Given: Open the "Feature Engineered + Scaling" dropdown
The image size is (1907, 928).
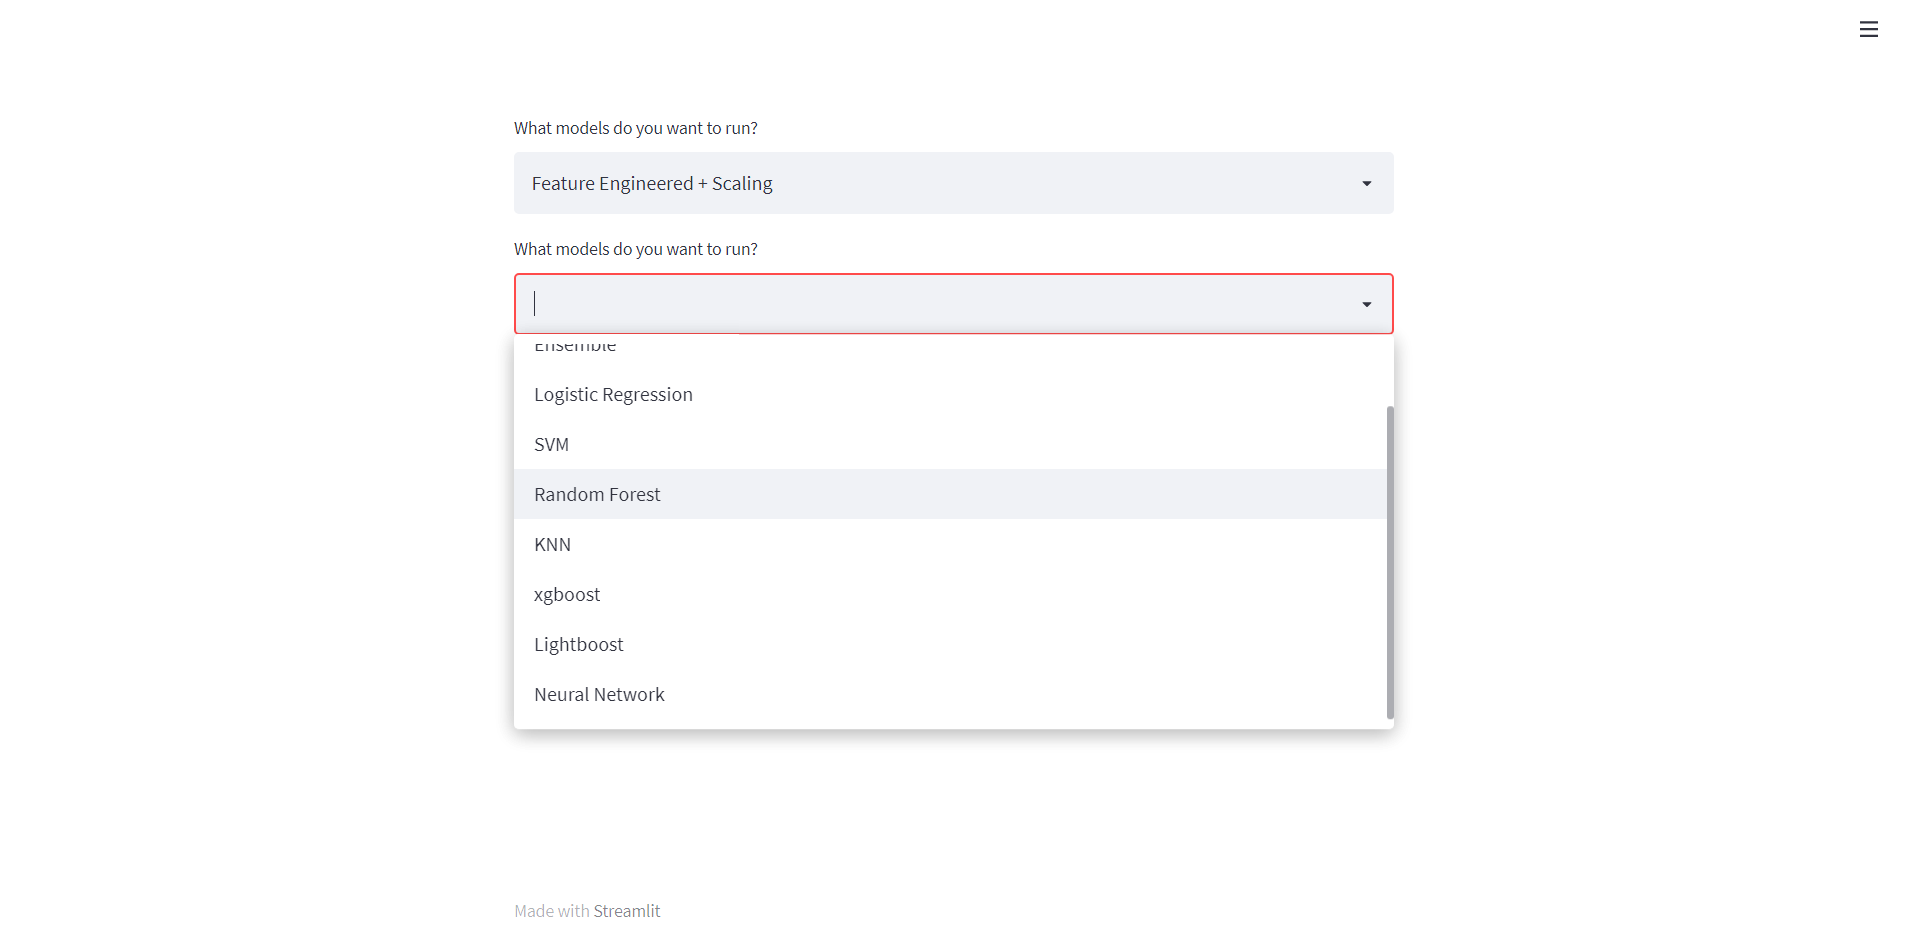Looking at the screenshot, I should point(952,183).
